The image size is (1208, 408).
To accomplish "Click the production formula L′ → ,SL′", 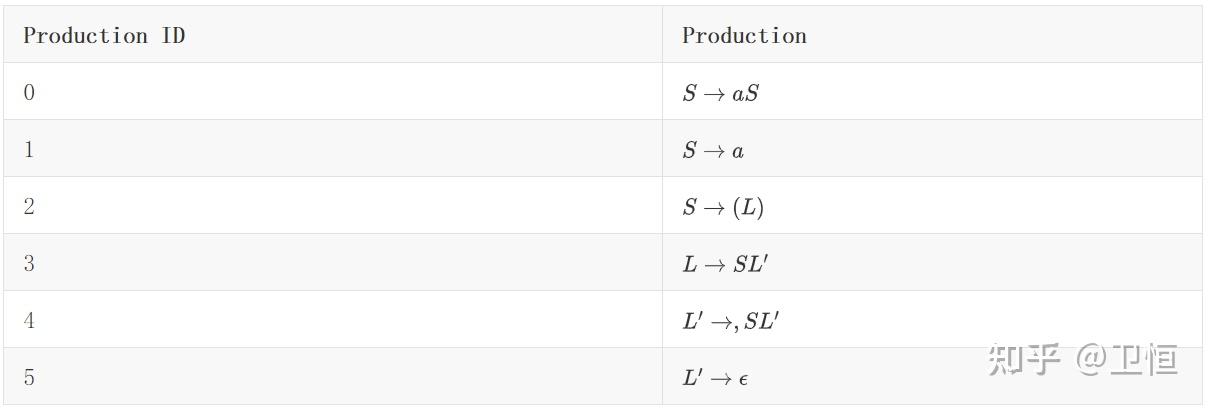I will (x=731, y=322).
